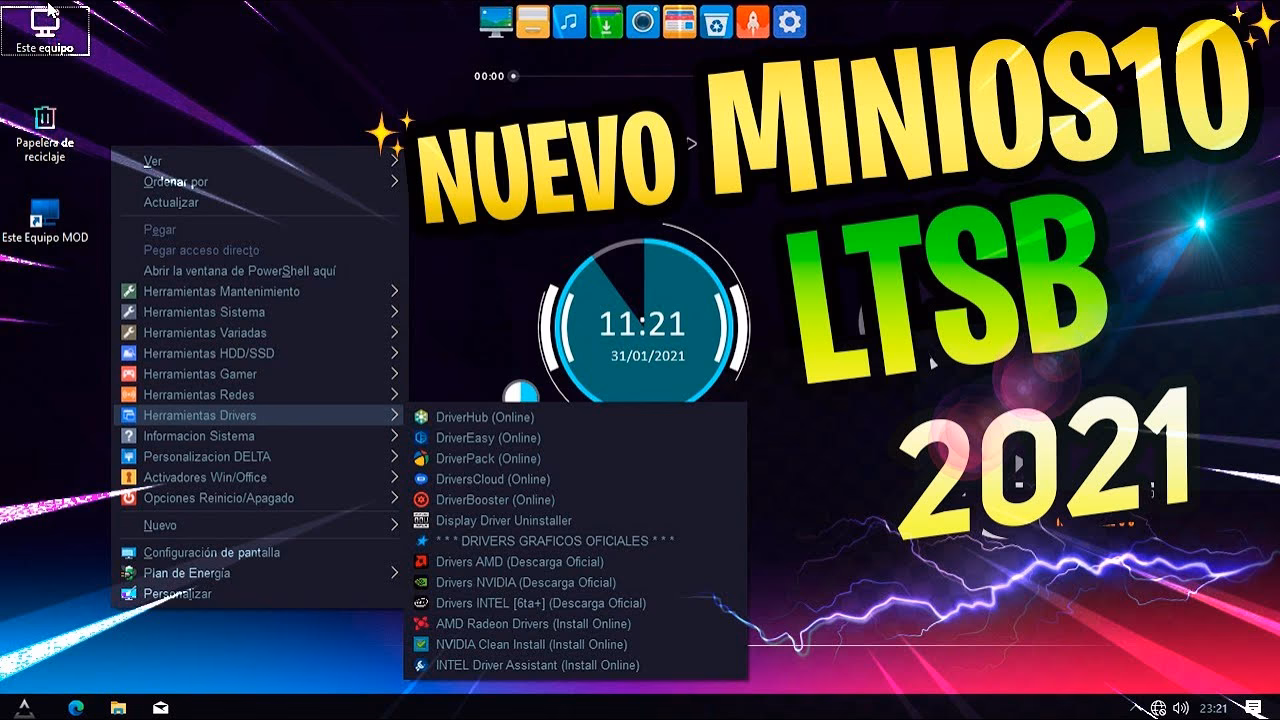The width and height of the screenshot is (1280, 720).
Task: Expand the Nuevo submenu arrow
Action: point(395,525)
